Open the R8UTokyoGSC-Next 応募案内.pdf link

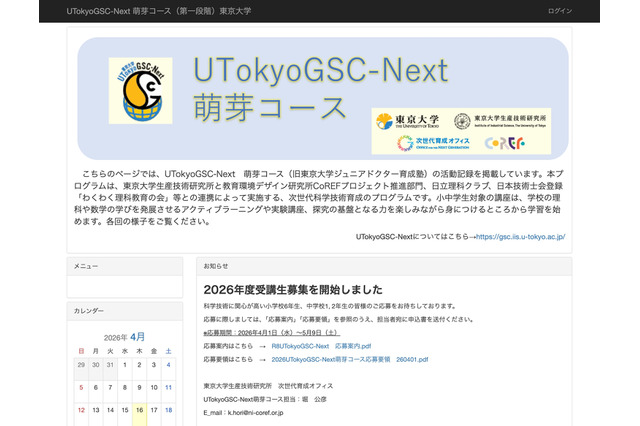point(321,346)
